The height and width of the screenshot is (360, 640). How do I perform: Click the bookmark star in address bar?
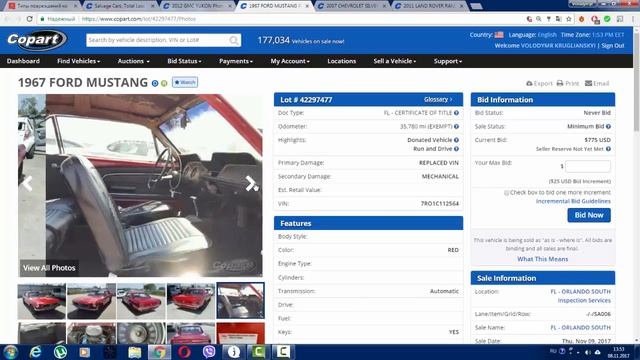(569, 19)
